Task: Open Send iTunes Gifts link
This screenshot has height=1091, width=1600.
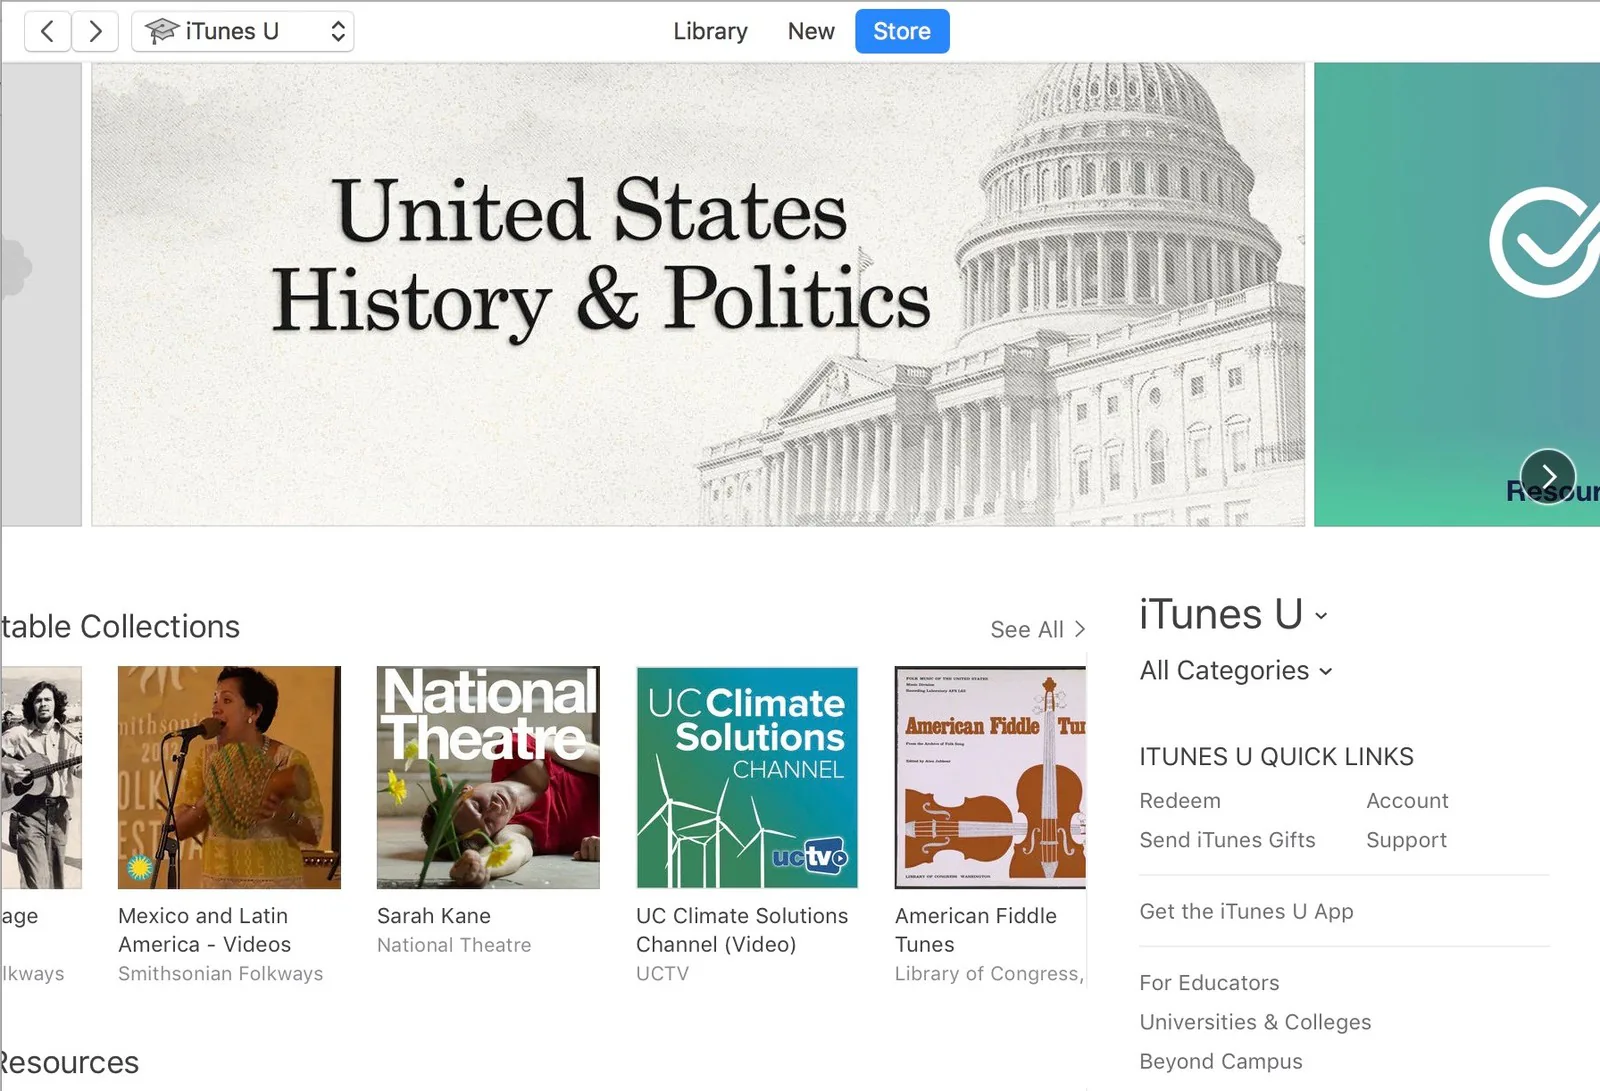Action: (x=1227, y=840)
